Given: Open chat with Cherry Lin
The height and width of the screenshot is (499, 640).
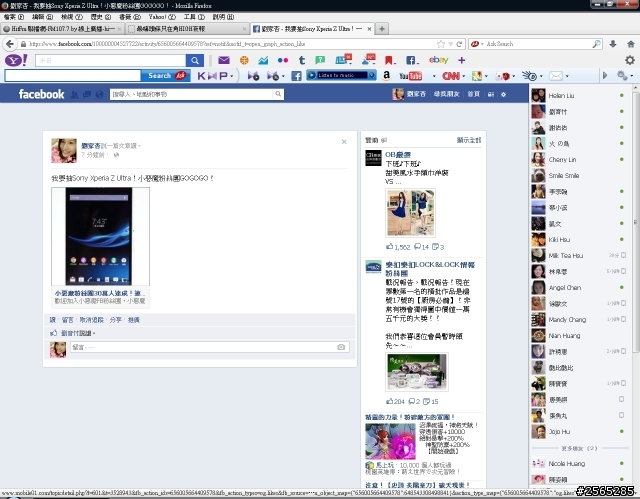Looking at the screenshot, I should coord(579,160).
